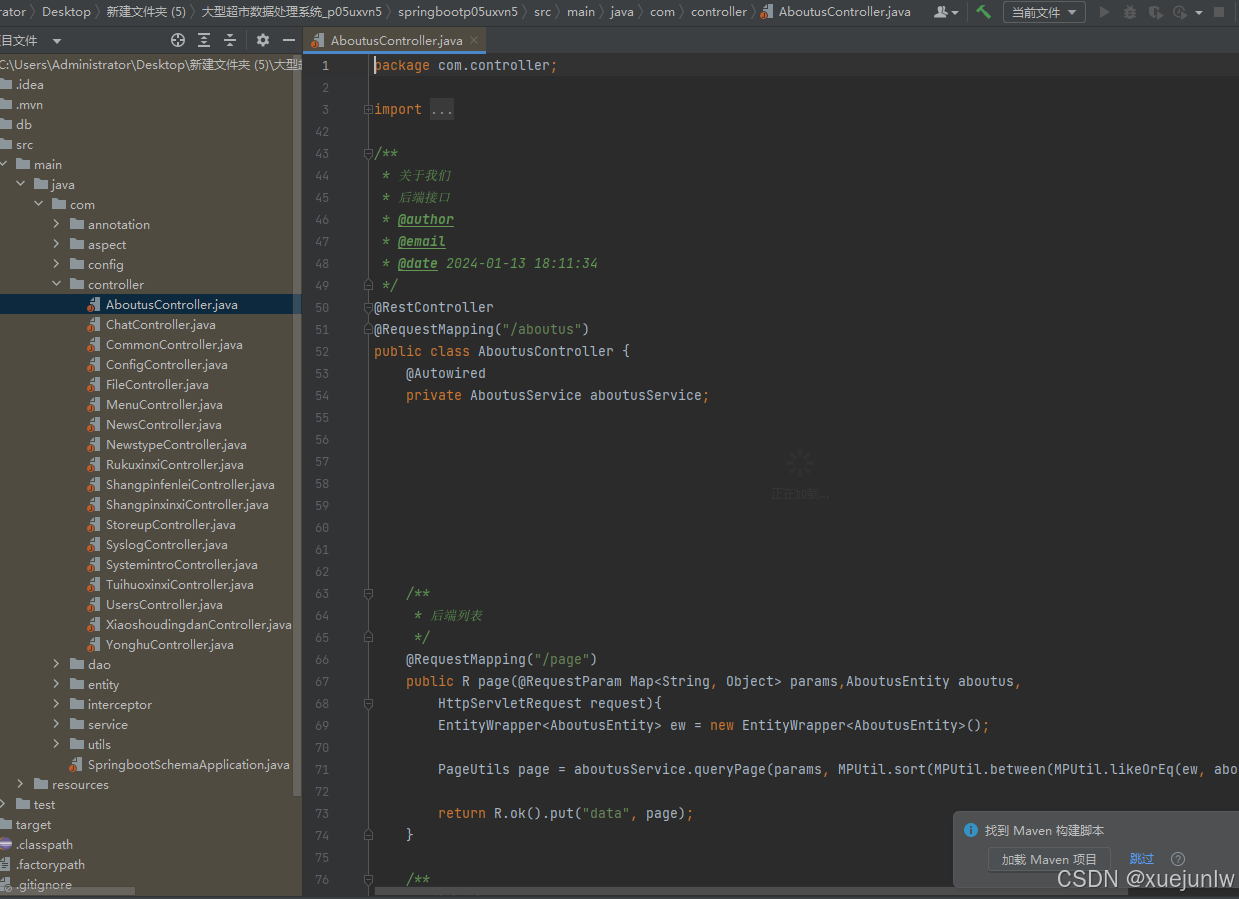Close the AboutusController.java tab
The height and width of the screenshot is (899, 1239).
[475, 41]
